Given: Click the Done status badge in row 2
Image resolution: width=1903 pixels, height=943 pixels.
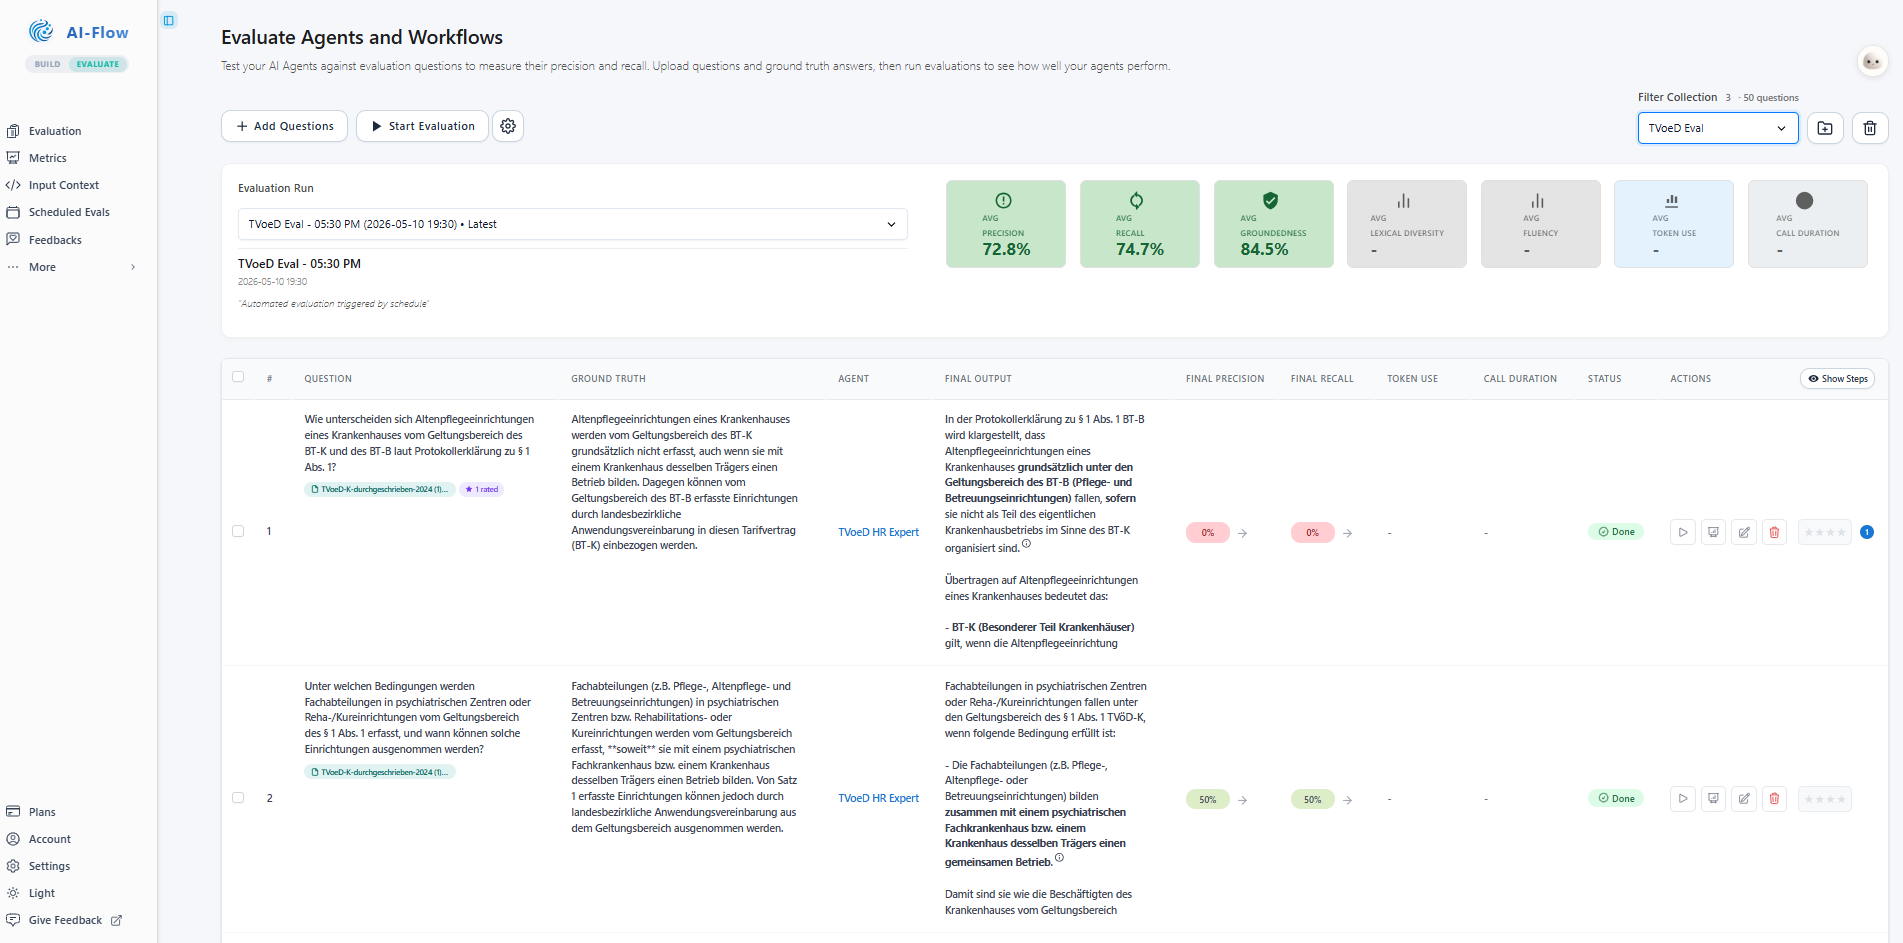Looking at the screenshot, I should 1616,798.
